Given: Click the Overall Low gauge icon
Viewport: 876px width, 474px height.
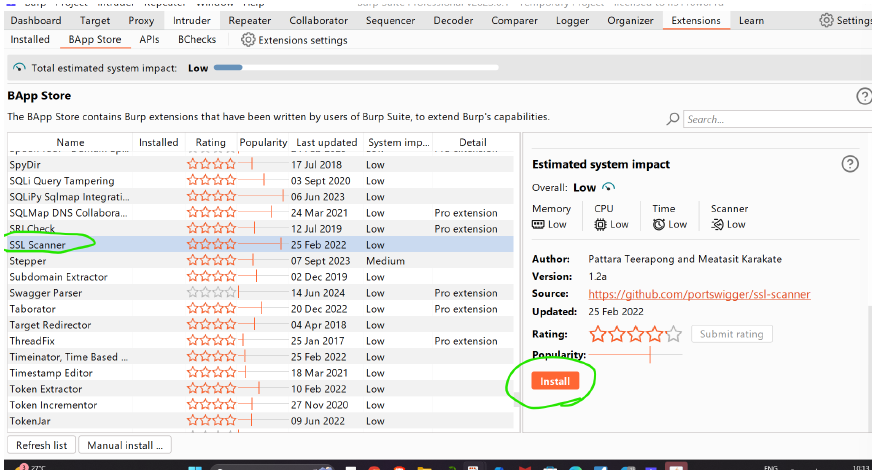Looking at the screenshot, I should pos(608,187).
